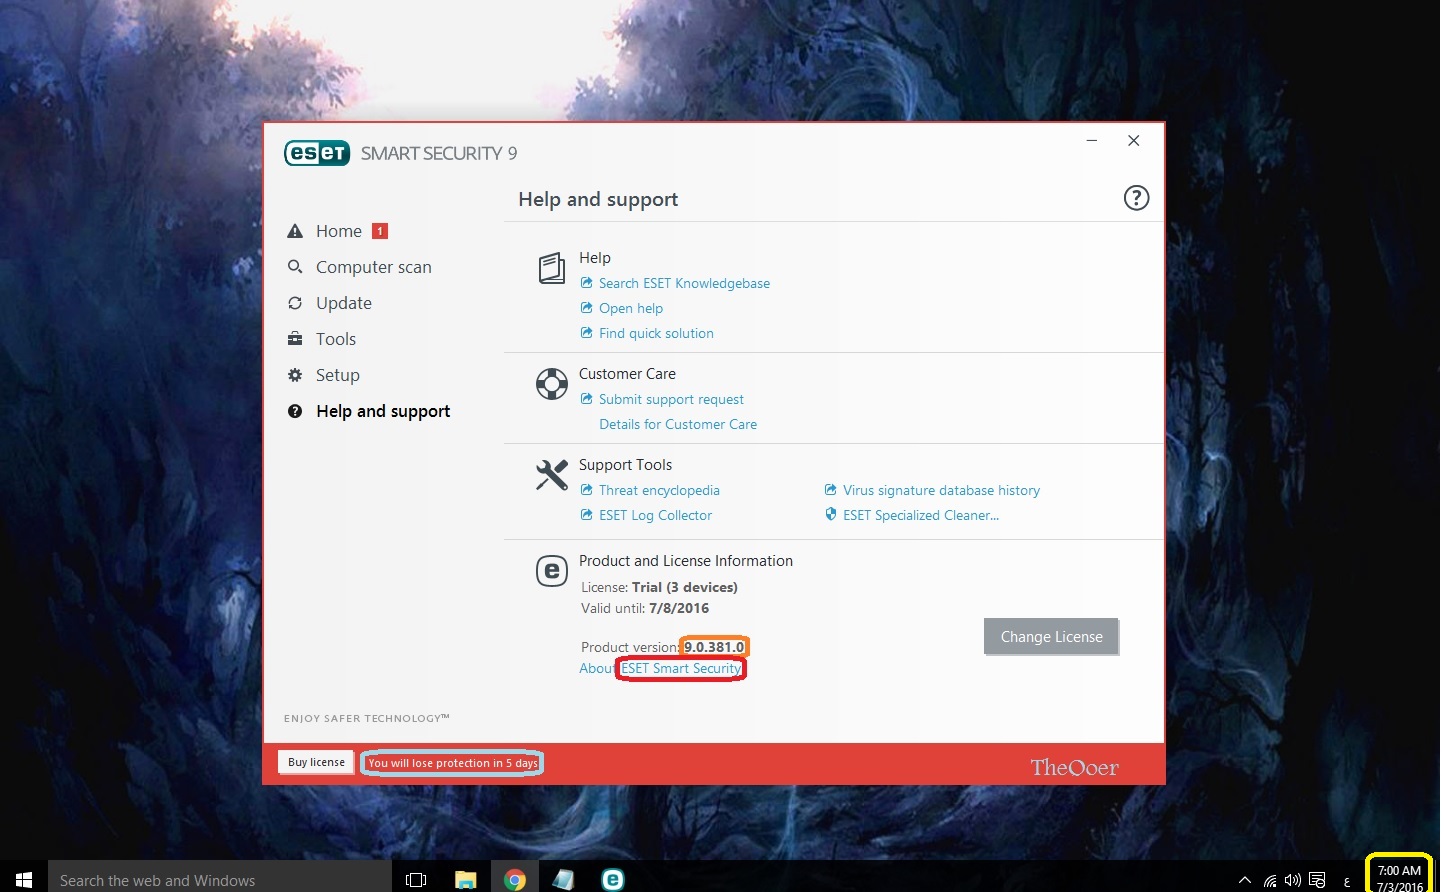Image resolution: width=1444 pixels, height=892 pixels.
Task: Select Tools in the sidebar
Action: click(335, 339)
